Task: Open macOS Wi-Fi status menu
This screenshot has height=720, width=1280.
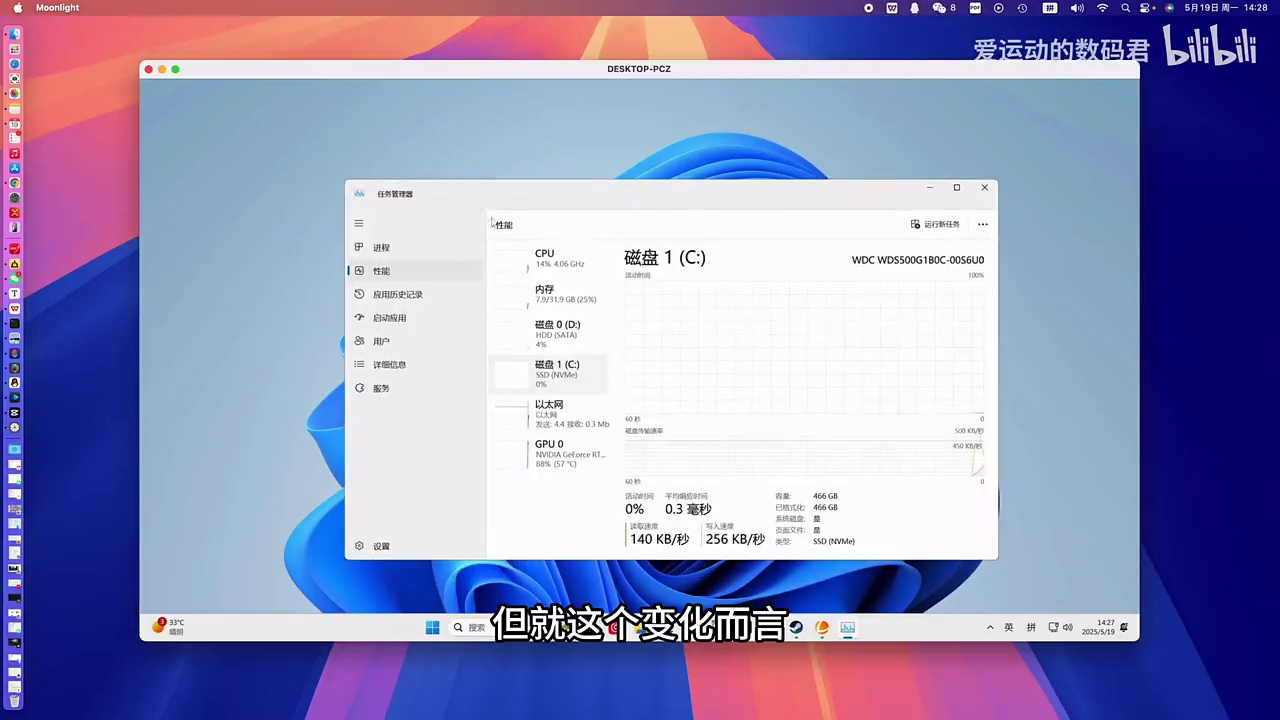Action: tap(1102, 8)
